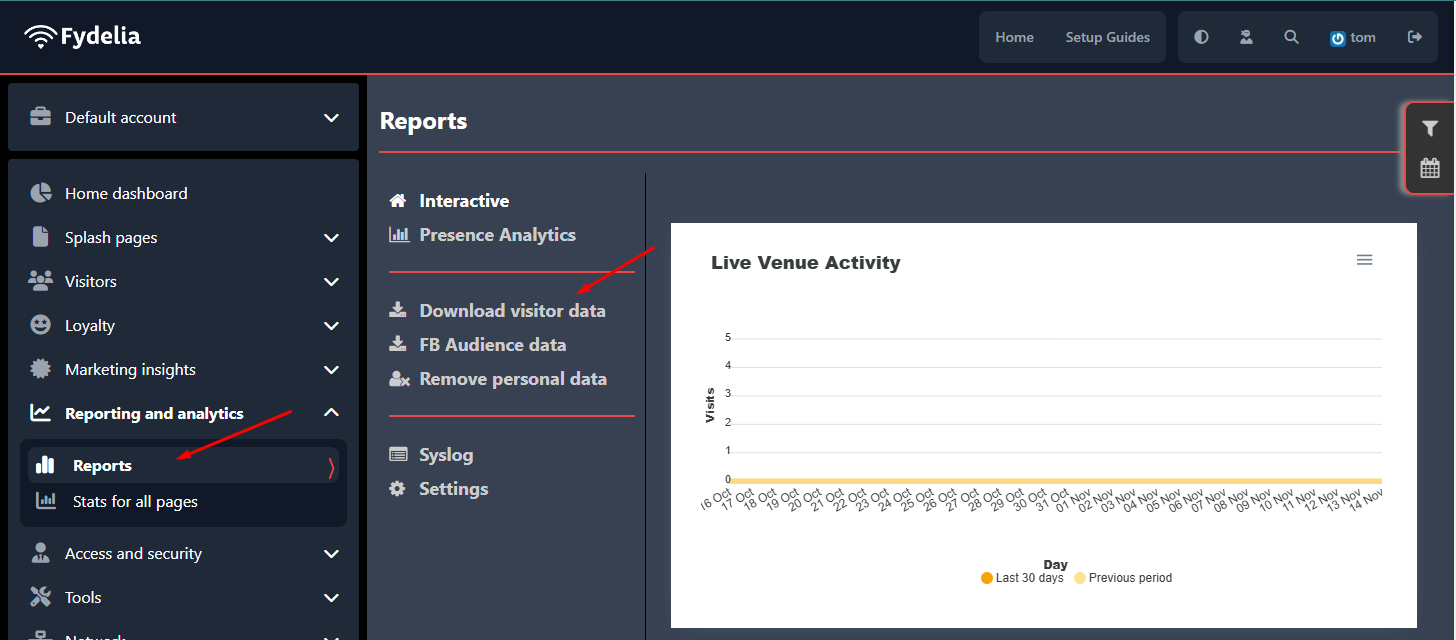Screen dimensions: 1456x640
Task: Click the logout icon next to tom
Action: point(1415,37)
